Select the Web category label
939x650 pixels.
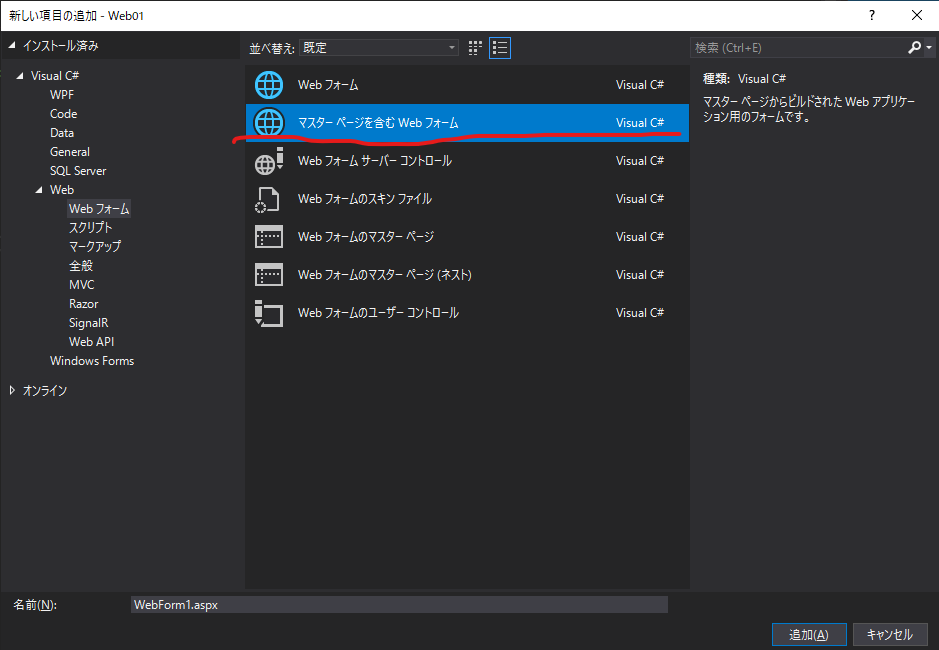tap(62, 190)
